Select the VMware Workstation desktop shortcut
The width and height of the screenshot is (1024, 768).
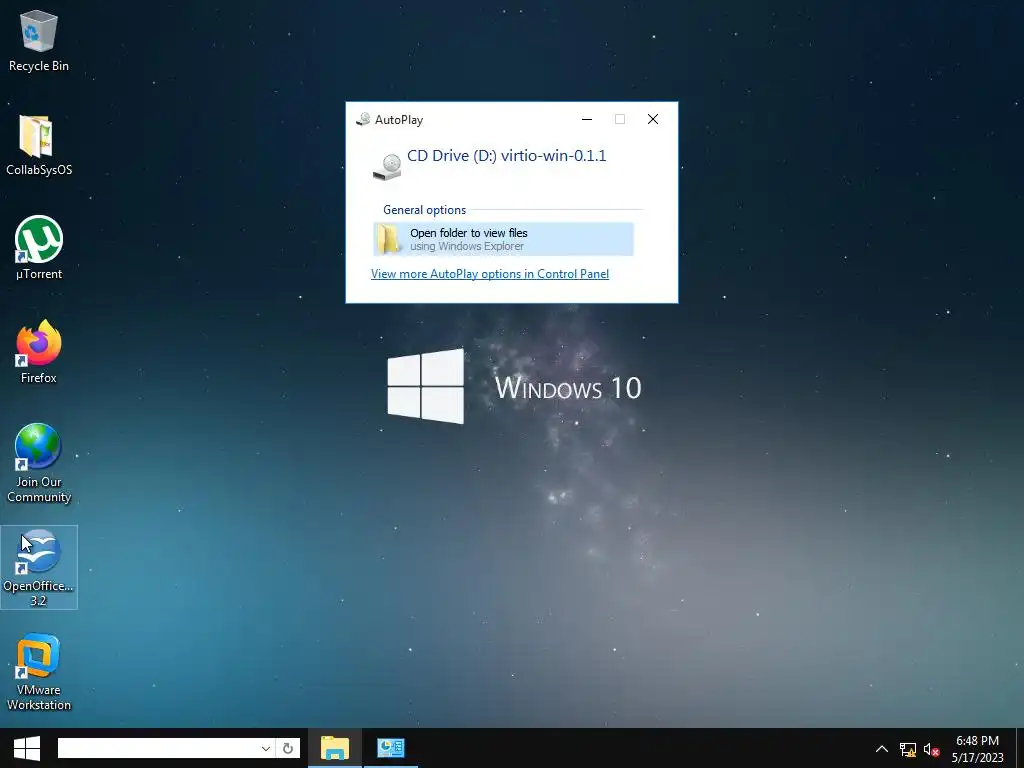click(39, 671)
